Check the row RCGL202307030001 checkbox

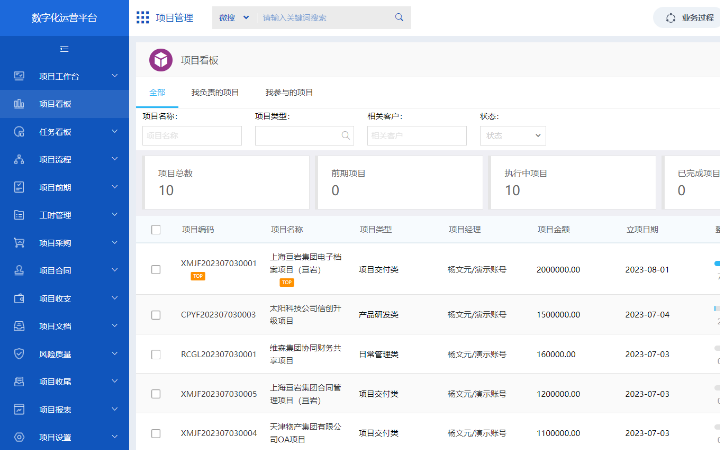click(x=156, y=354)
